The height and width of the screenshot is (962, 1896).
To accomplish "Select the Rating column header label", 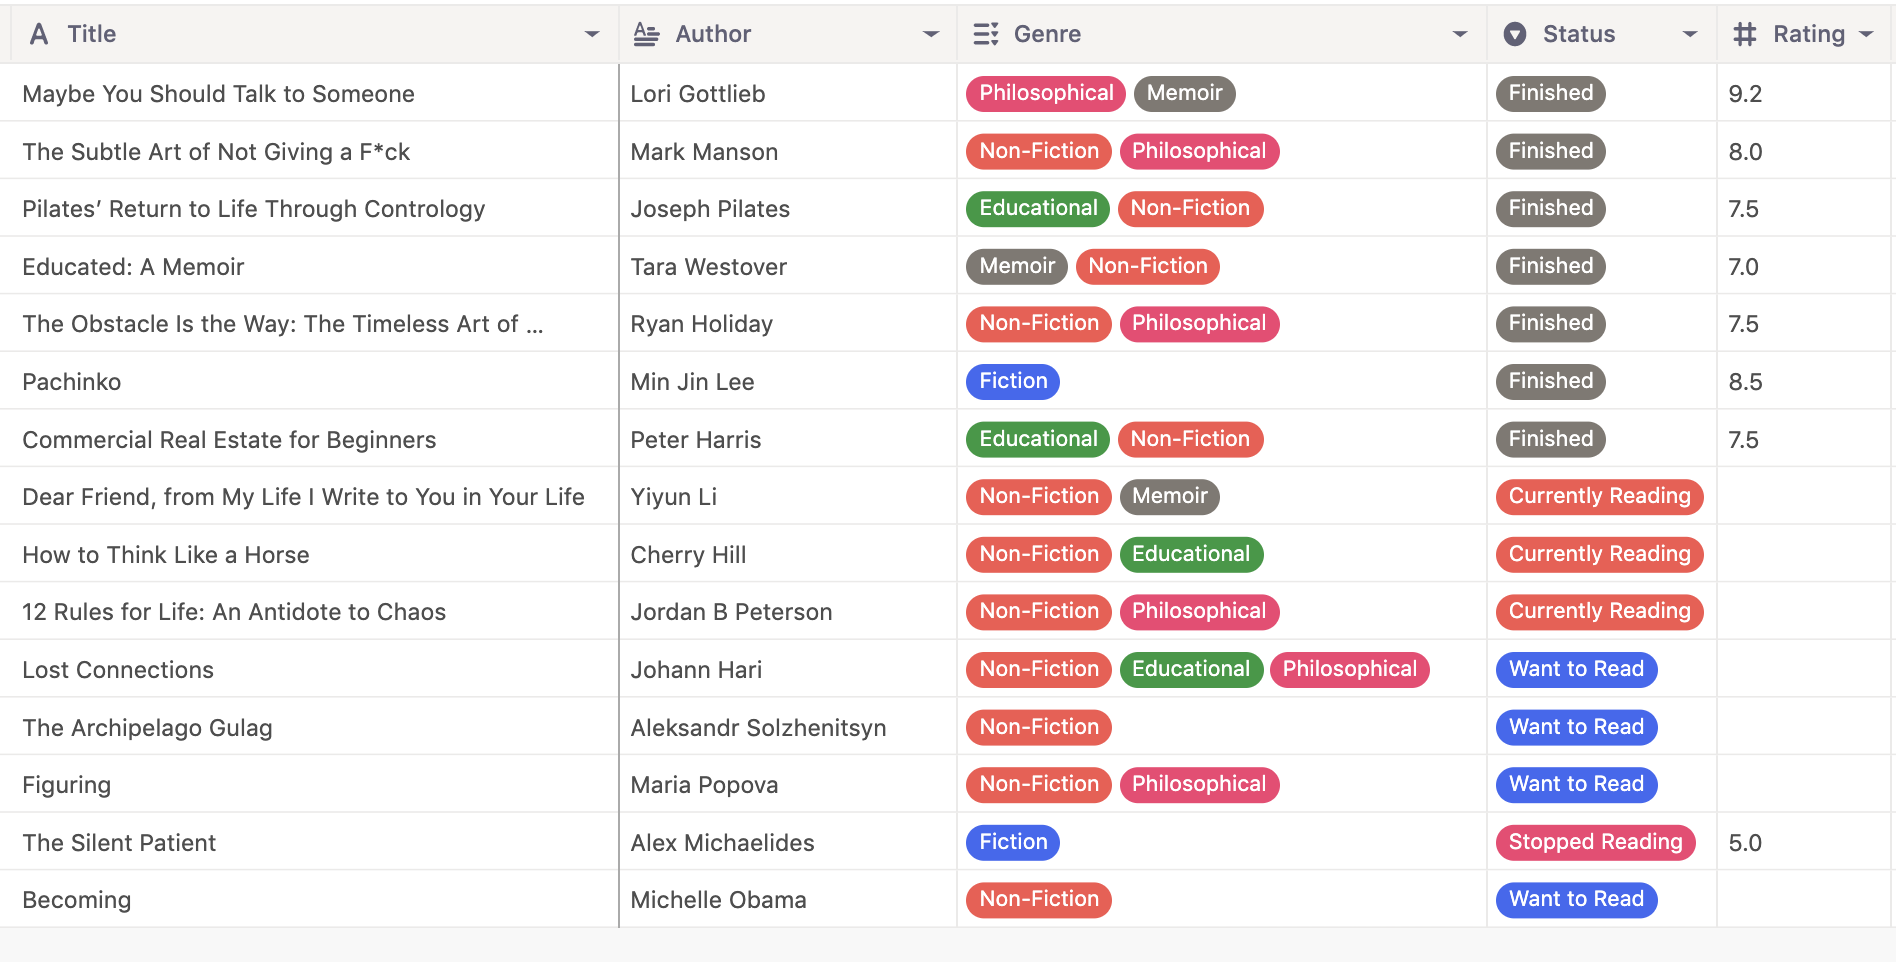I will pyautogui.click(x=1809, y=34).
